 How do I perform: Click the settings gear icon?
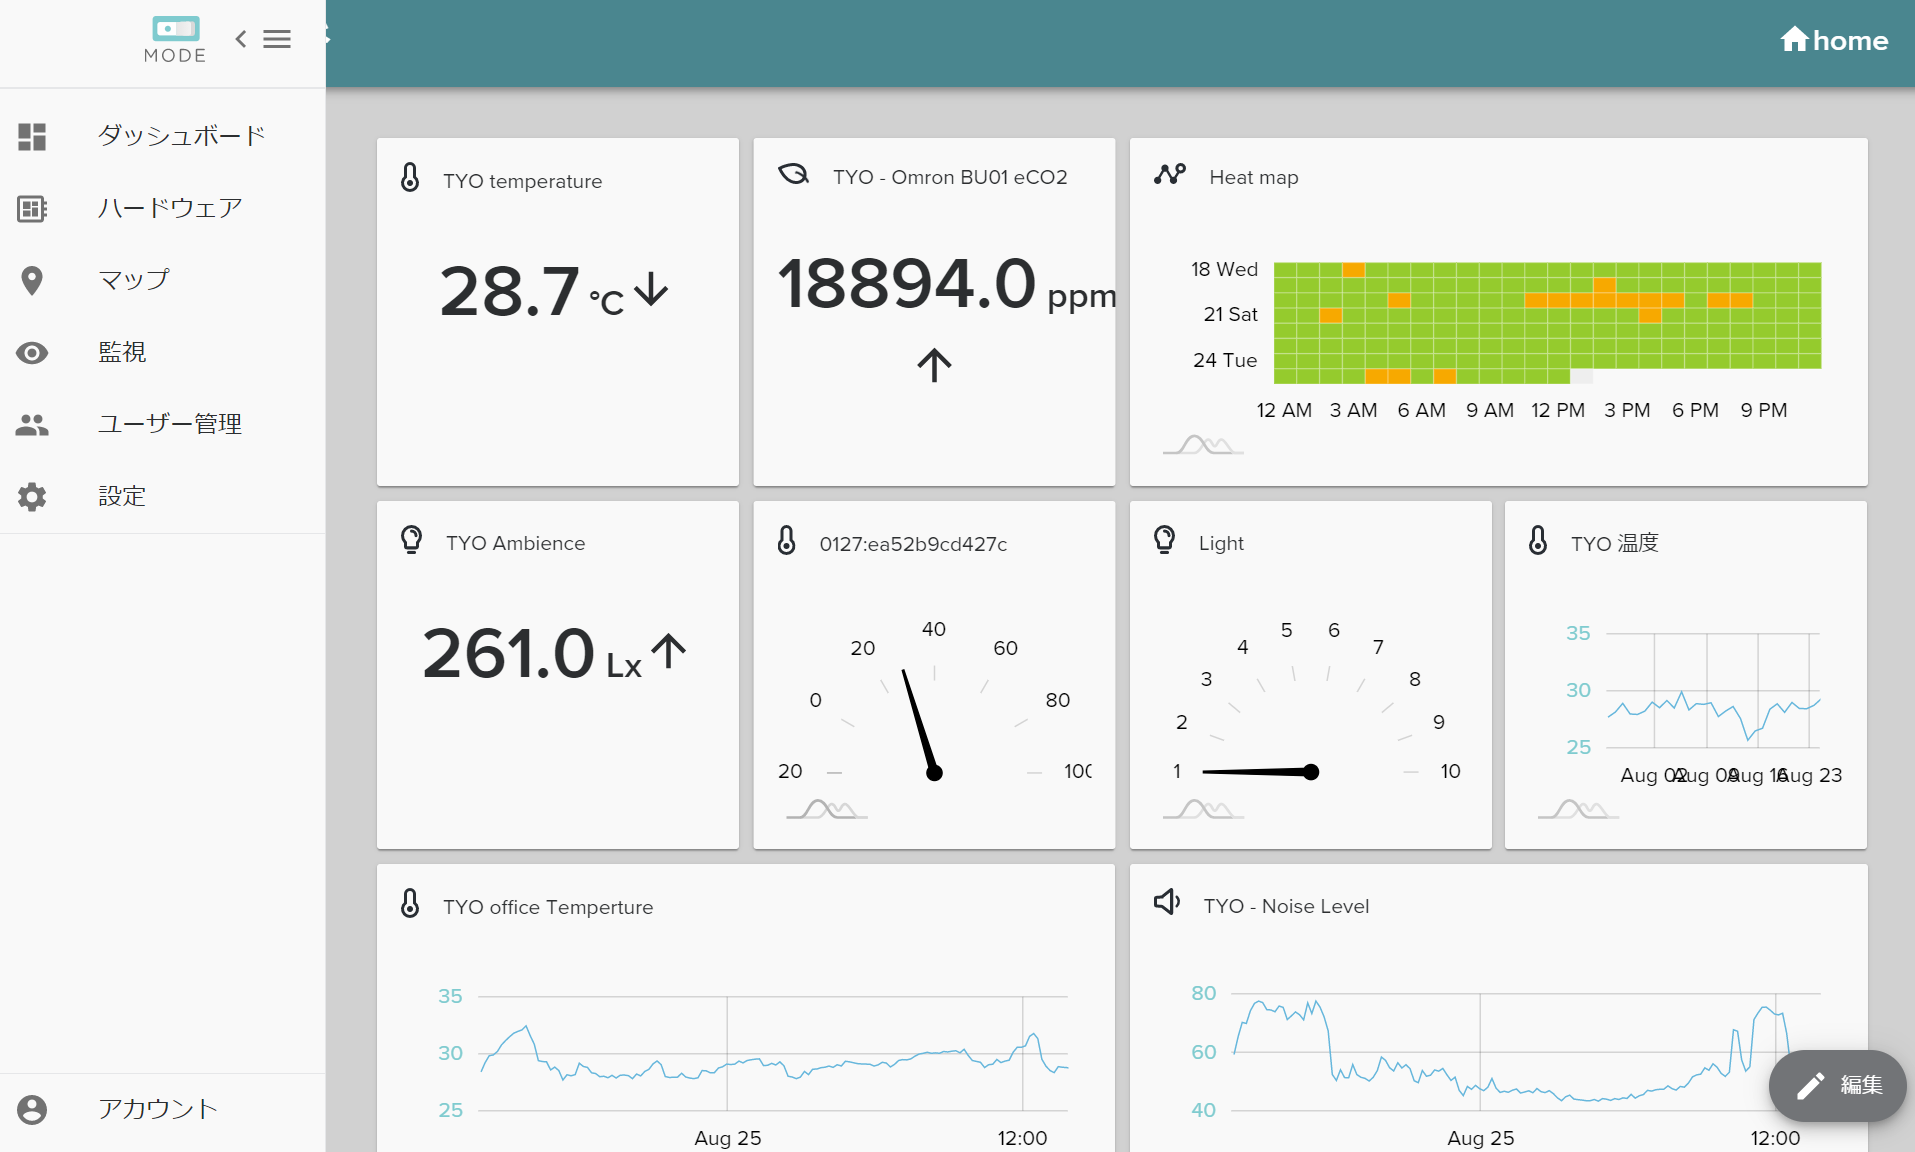32,497
